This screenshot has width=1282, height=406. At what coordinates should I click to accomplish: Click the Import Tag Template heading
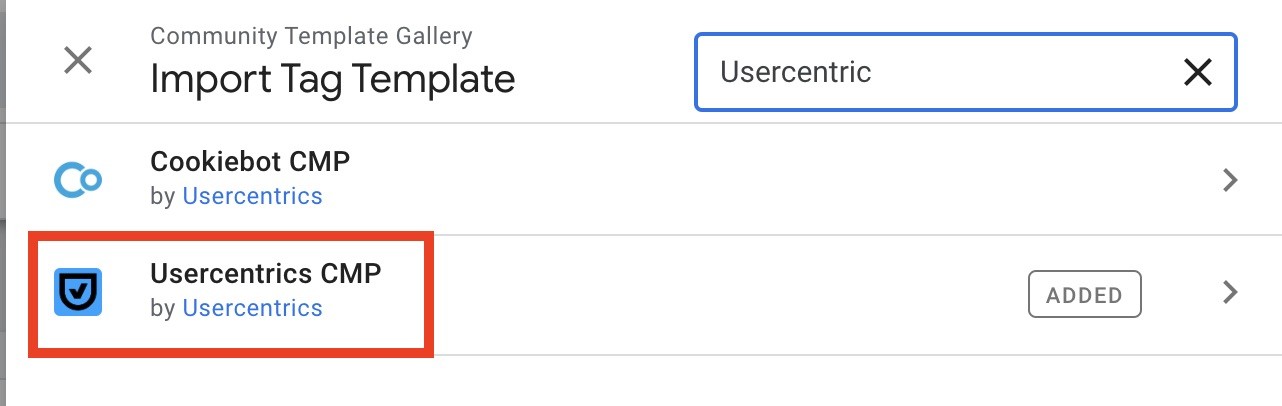click(333, 79)
